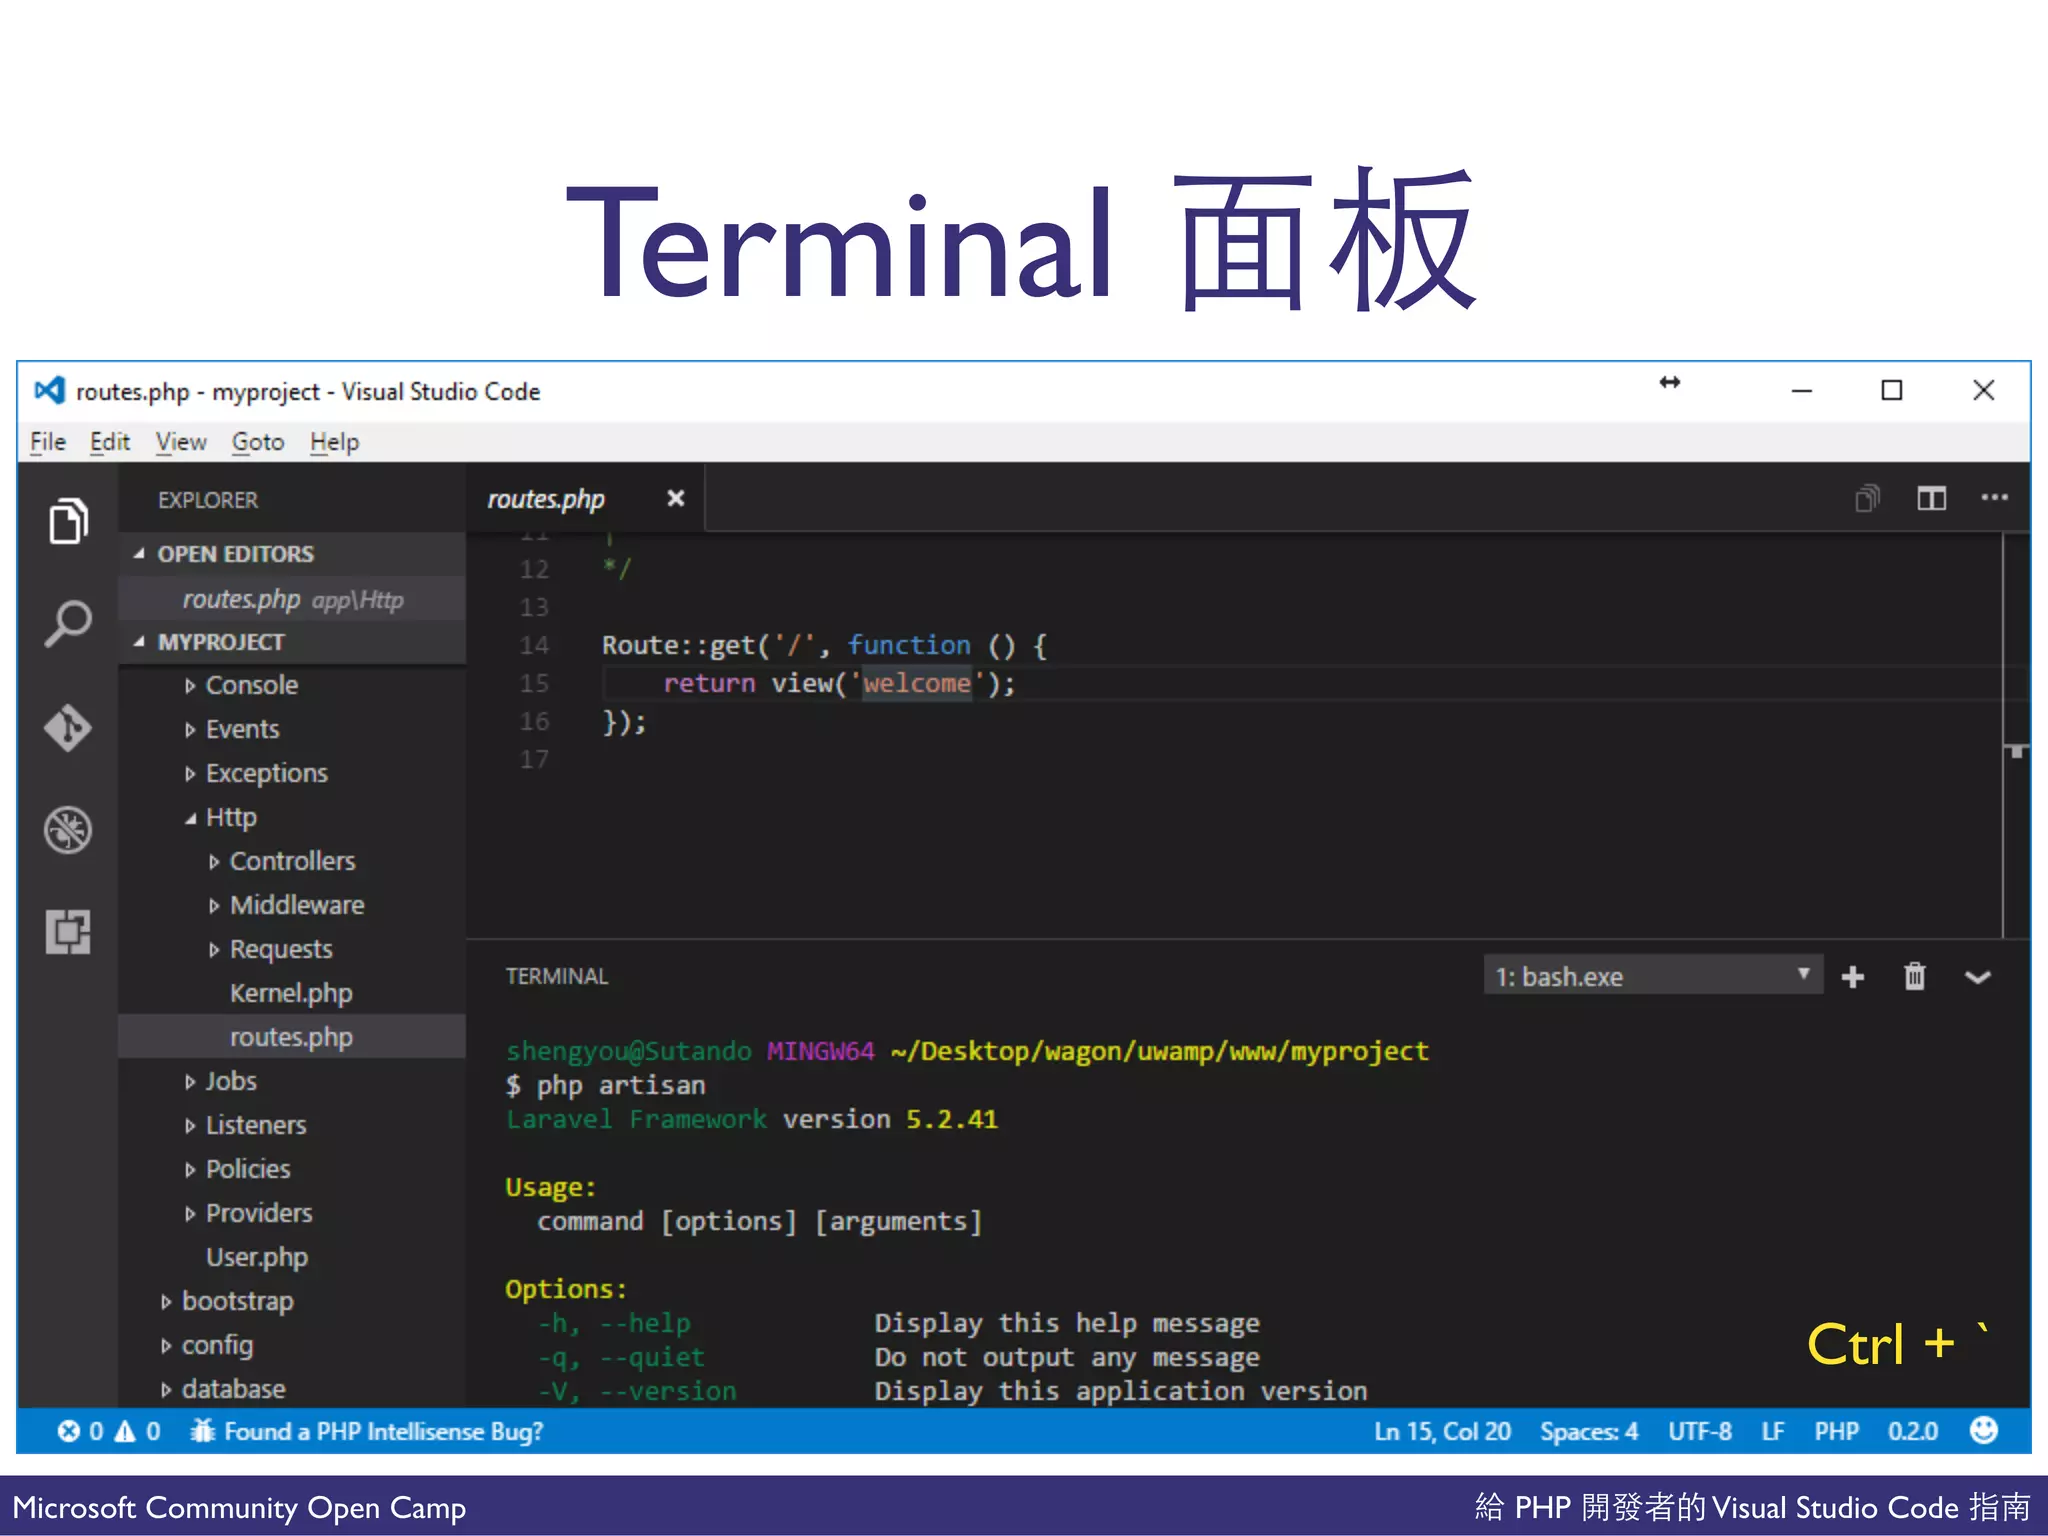Click the EXPLORER panel heading
The height and width of the screenshot is (1536, 2048).
click(208, 500)
